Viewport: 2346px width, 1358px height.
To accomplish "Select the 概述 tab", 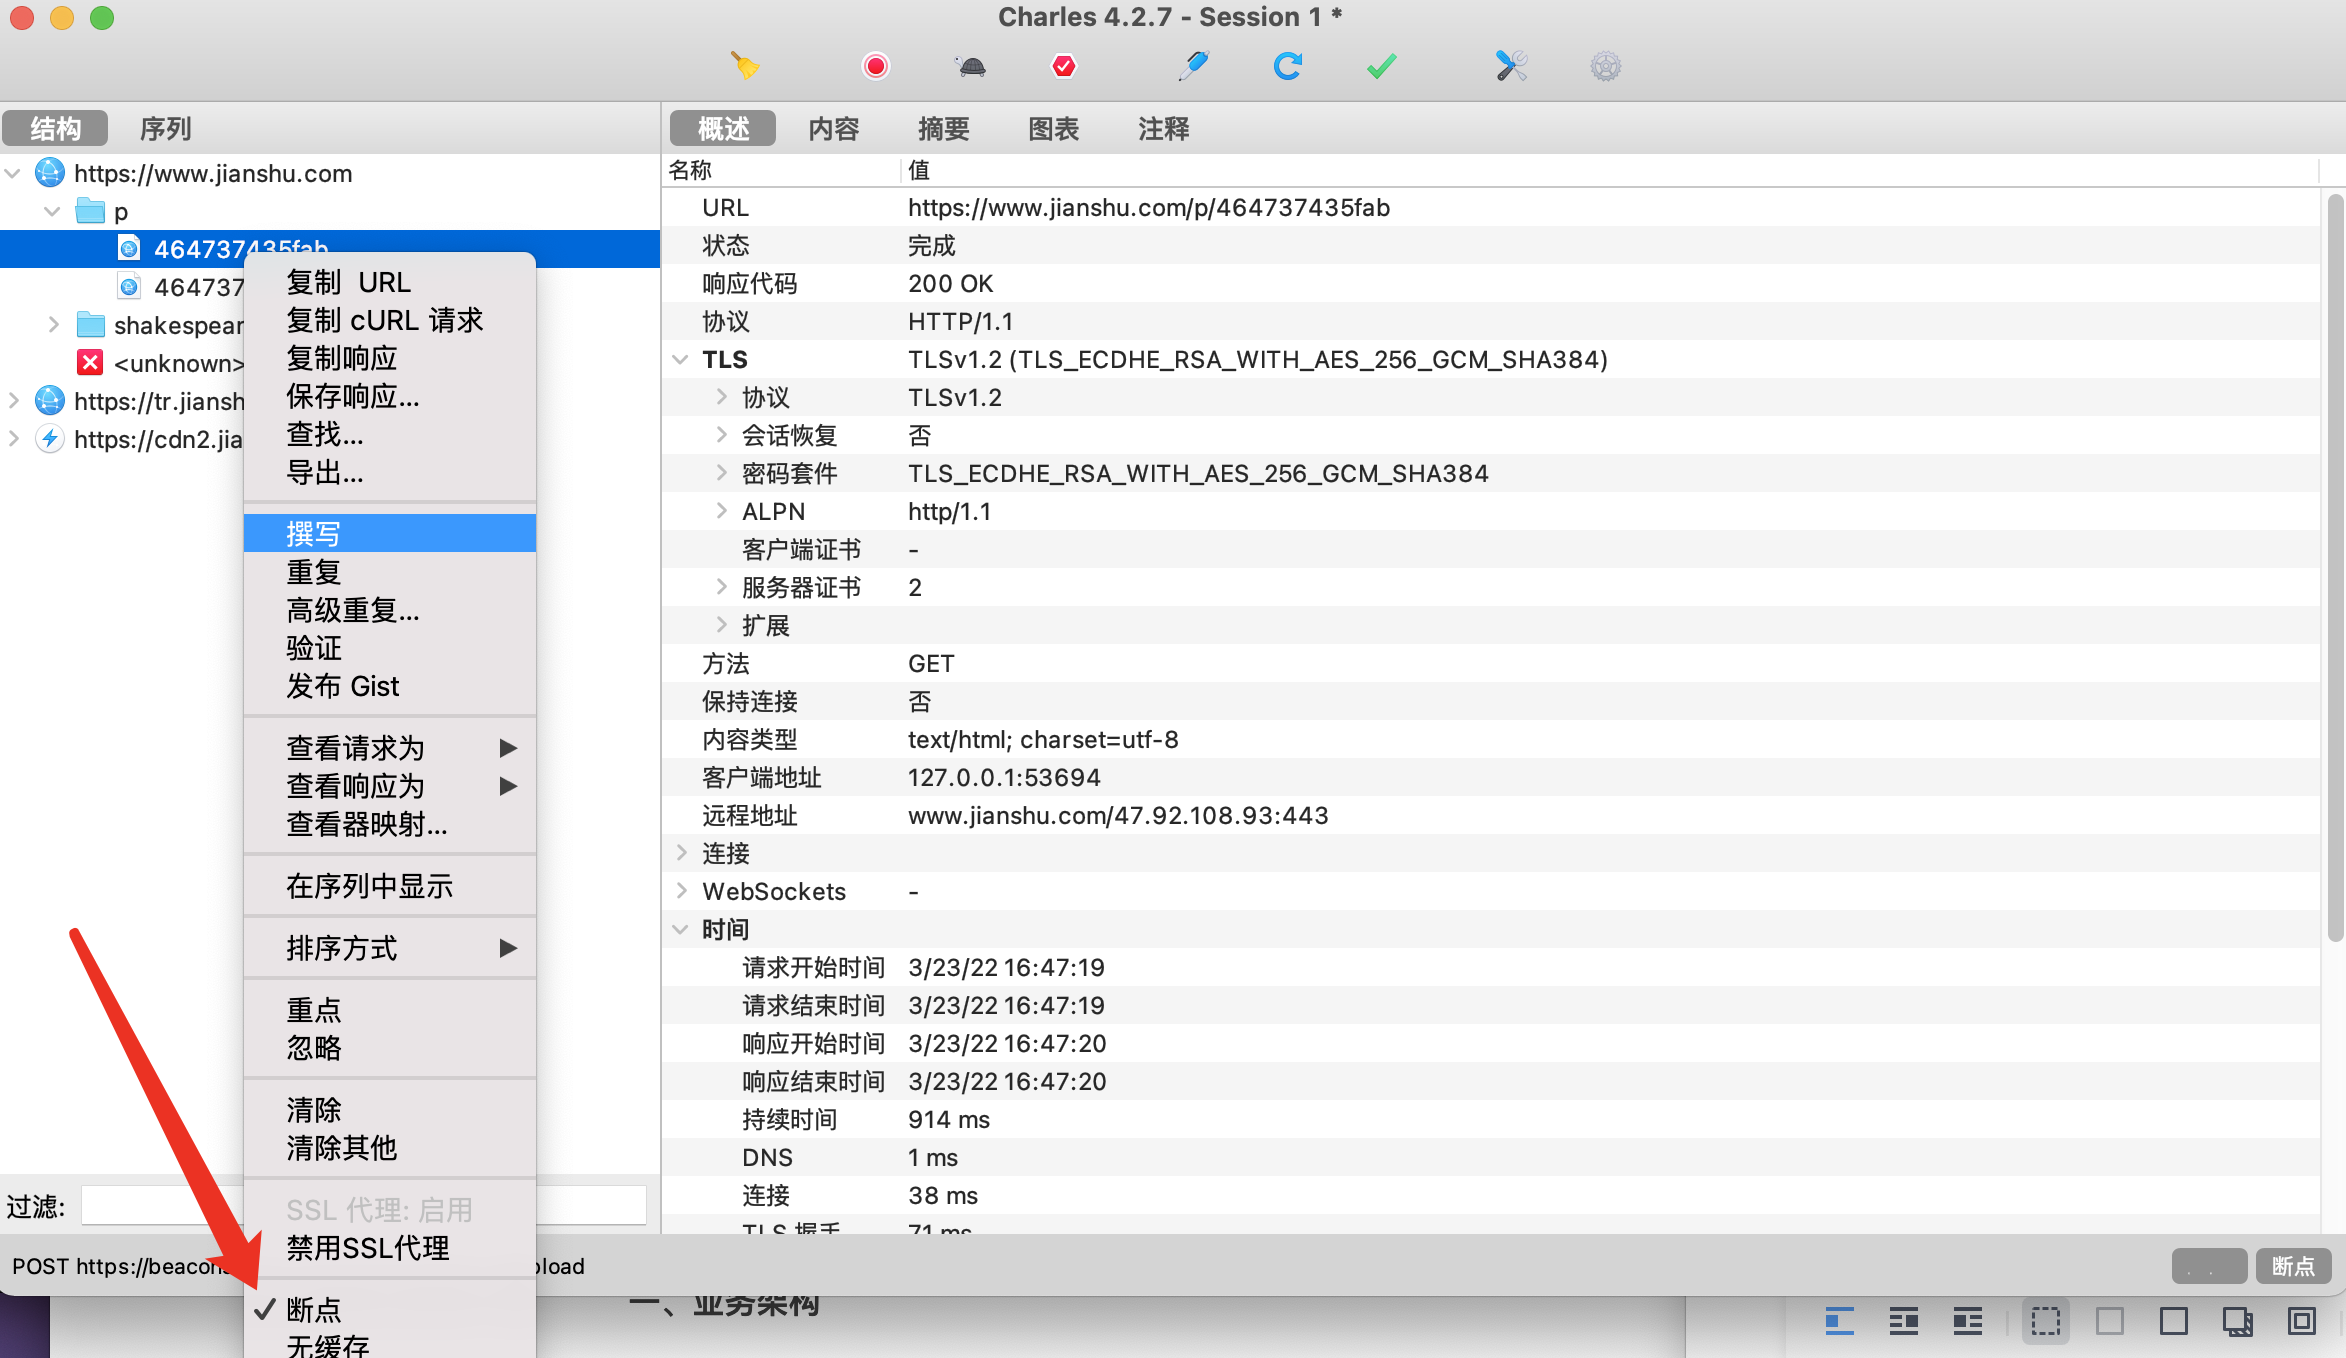I will click(x=723, y=128).
